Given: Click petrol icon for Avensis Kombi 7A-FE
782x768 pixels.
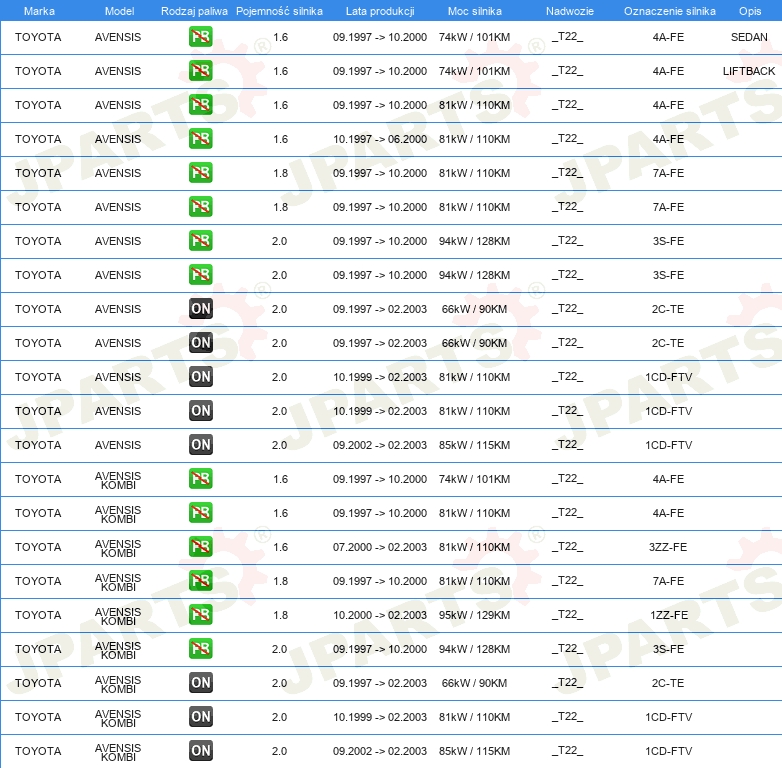Looking at the screenshot, I should tap(200, 580).
